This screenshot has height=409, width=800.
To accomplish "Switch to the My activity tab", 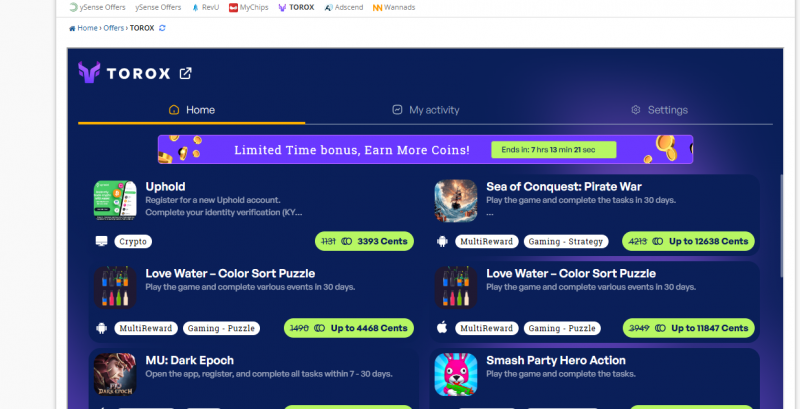I will coord(426,110).
